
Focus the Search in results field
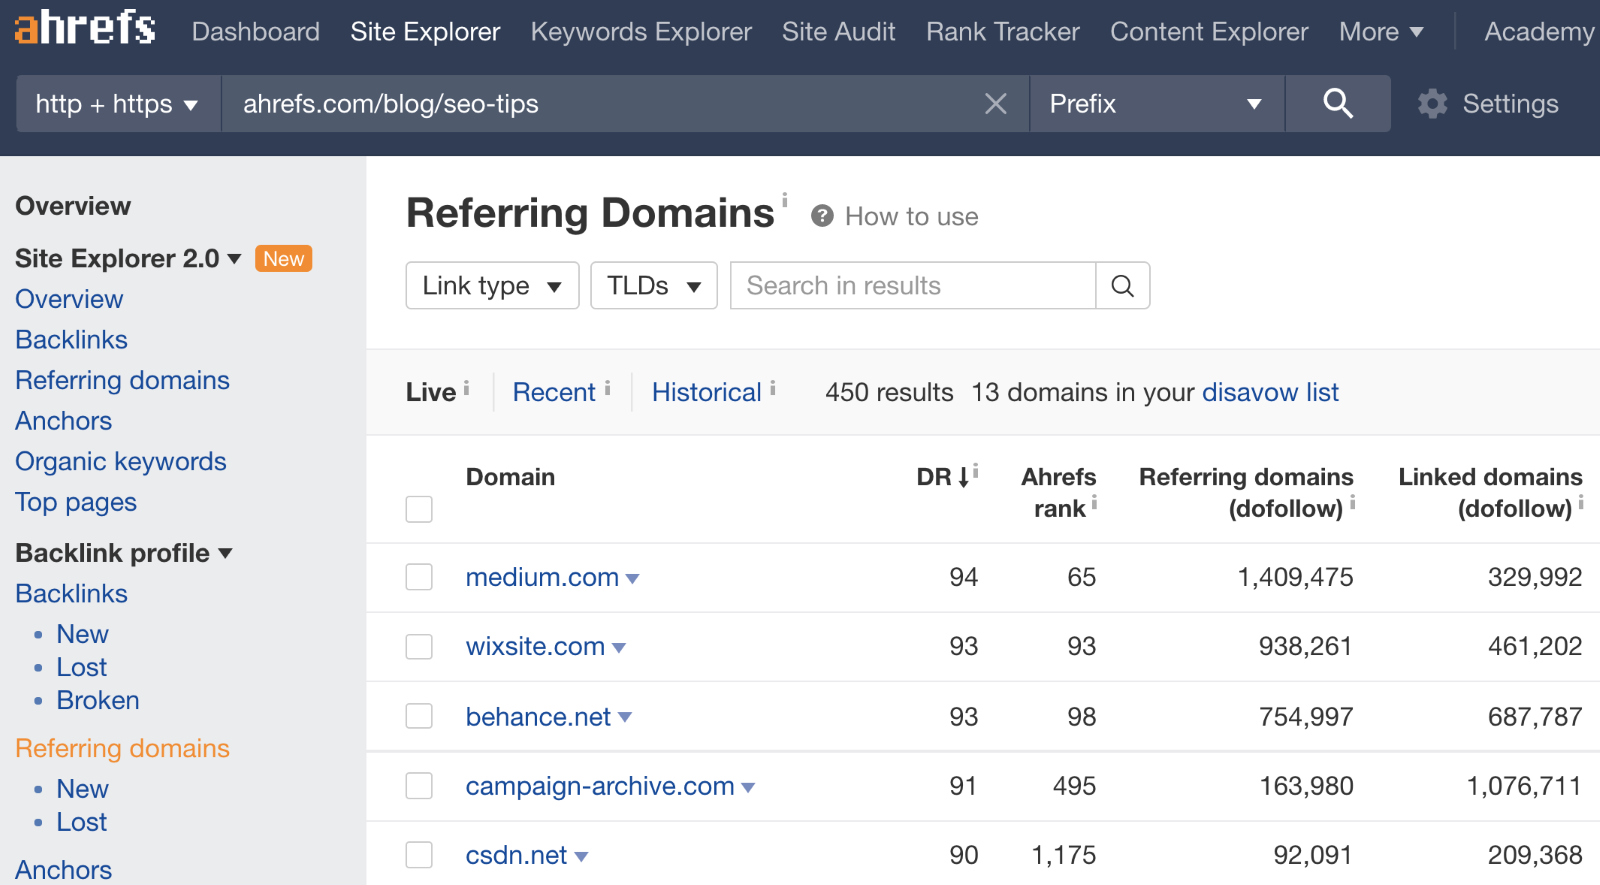click(x=913, y=286)
